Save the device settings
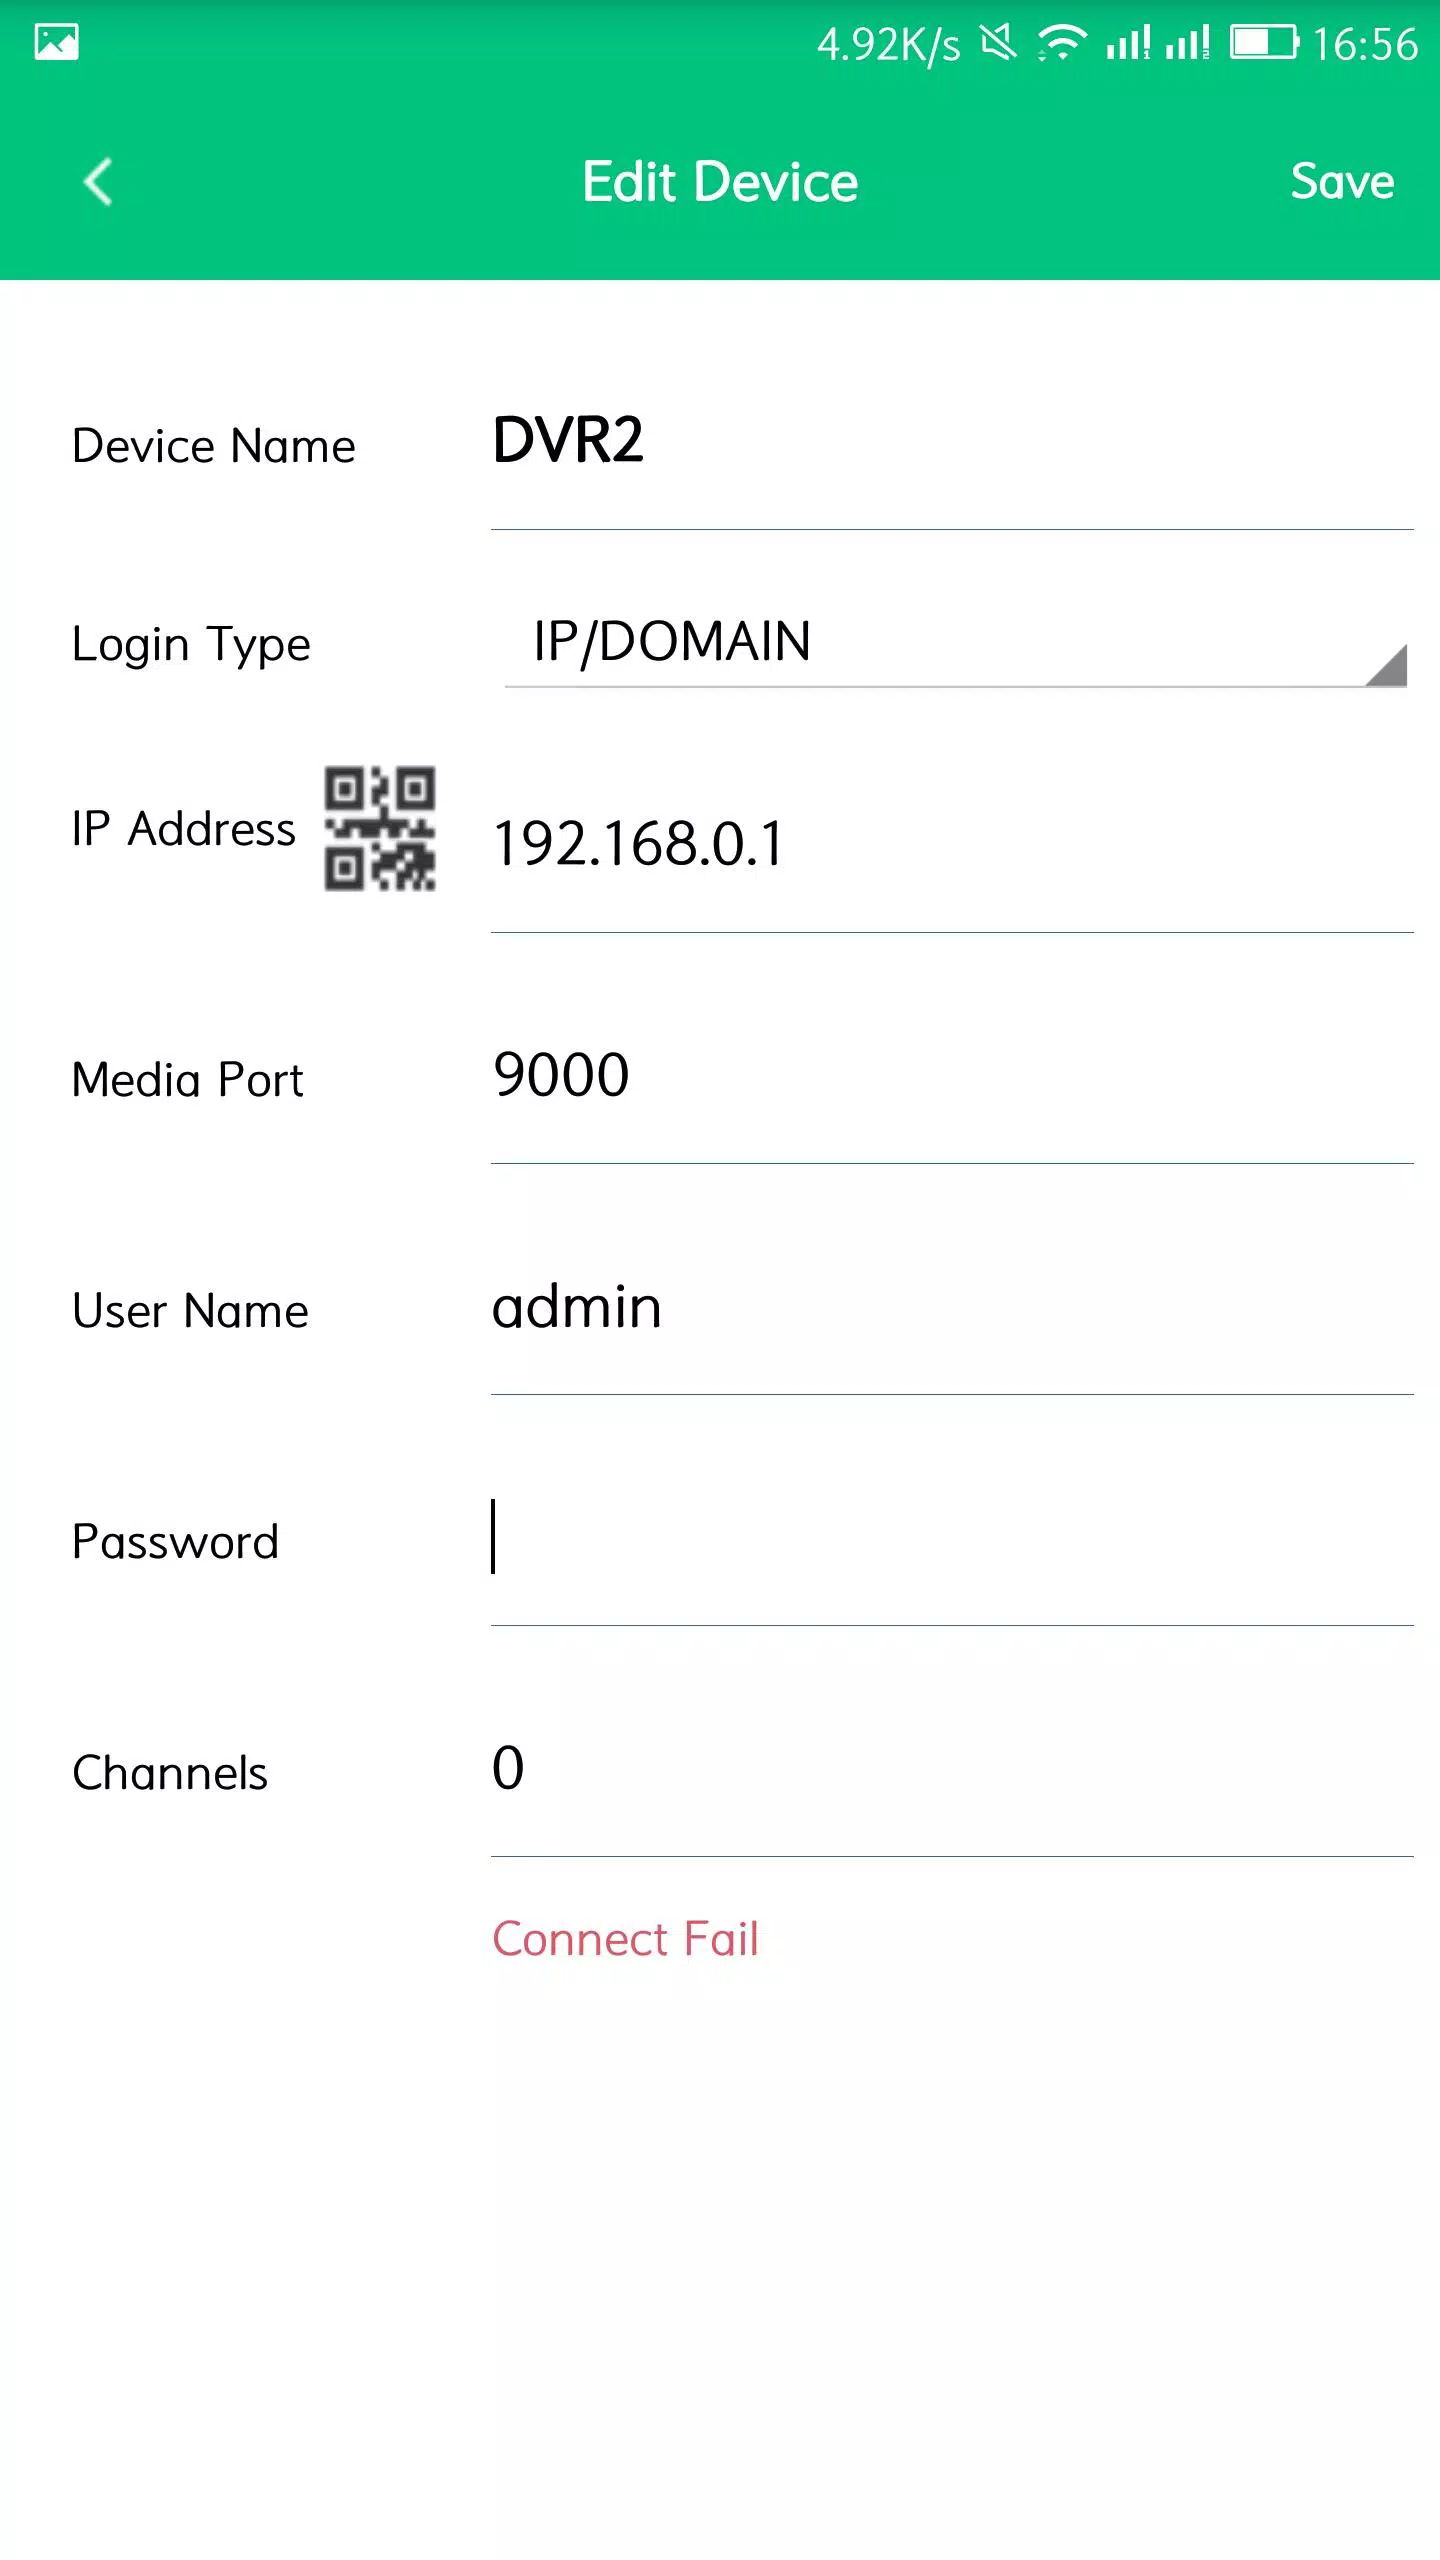 pos(1342,182)
